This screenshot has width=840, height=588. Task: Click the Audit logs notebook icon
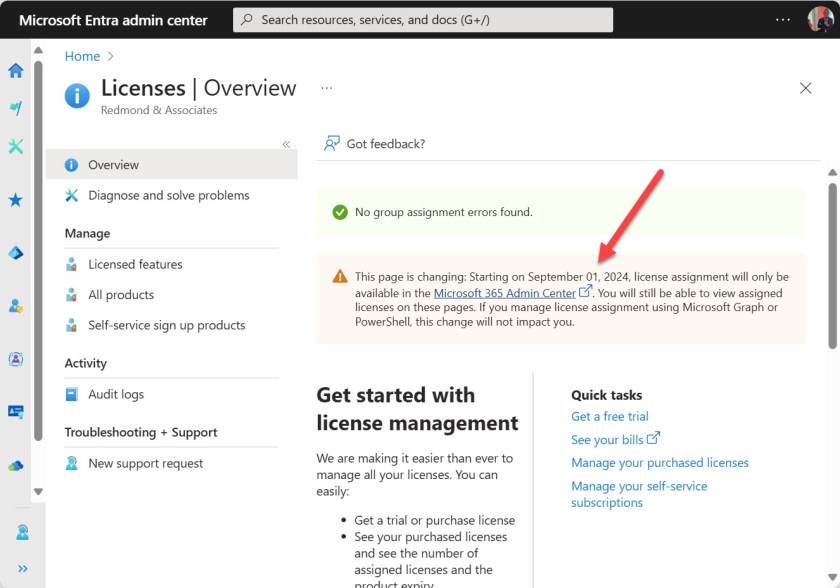pos(71,394)
